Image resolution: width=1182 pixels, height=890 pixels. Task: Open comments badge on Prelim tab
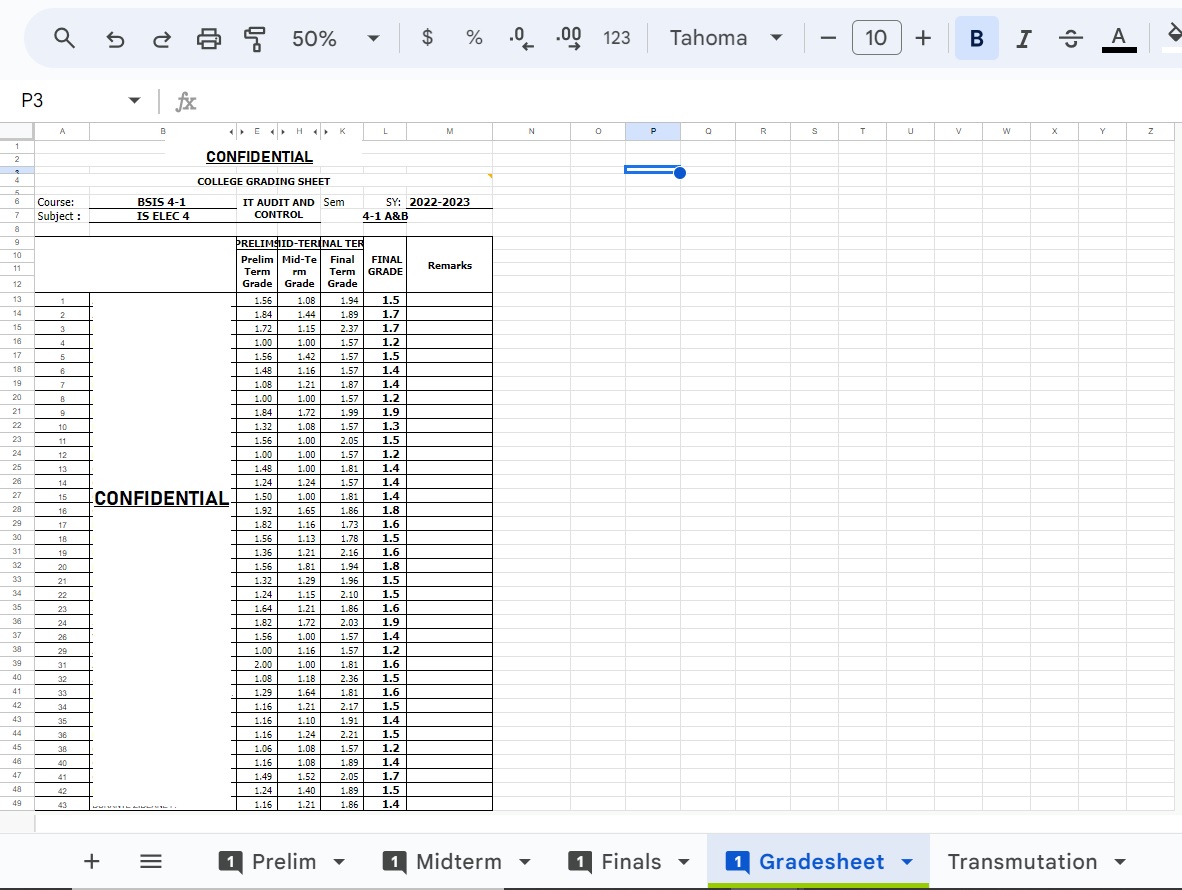231,861
